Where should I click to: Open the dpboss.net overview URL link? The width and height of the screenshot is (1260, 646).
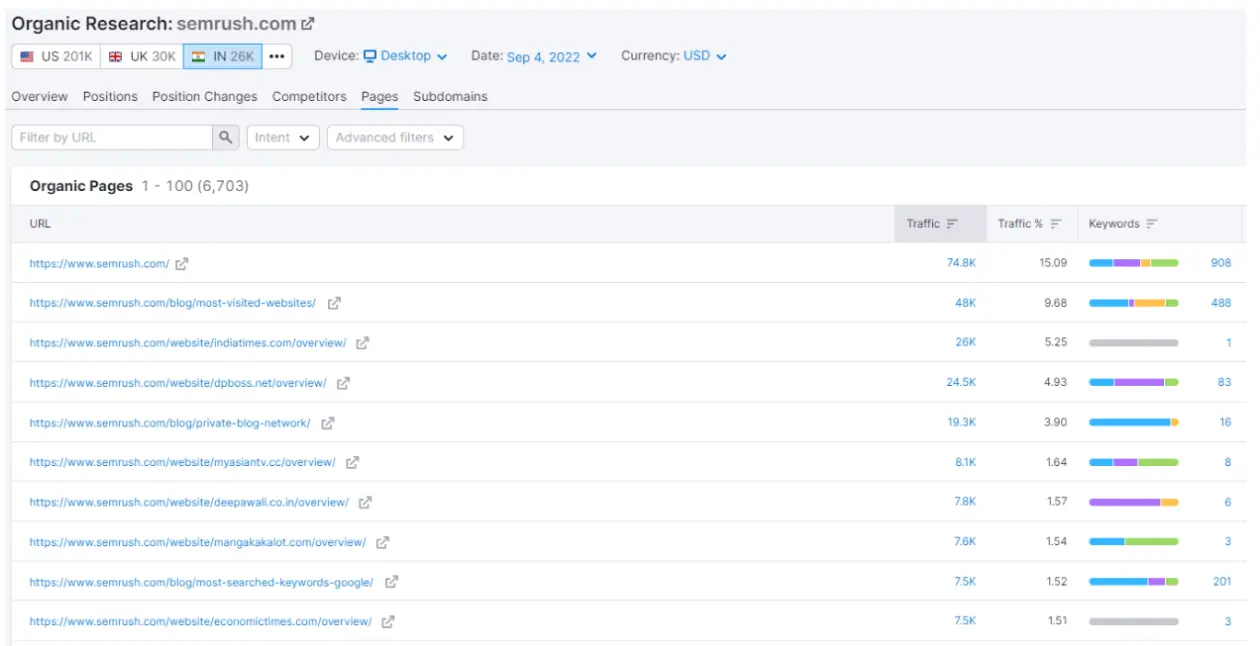click(178, 383)
